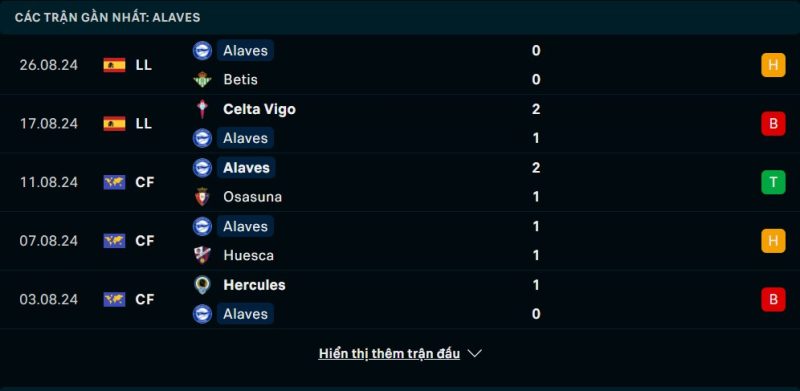Screen dimensions: 800x391
Task: Open the 07.08.24 match date
Action: point(49,241)
